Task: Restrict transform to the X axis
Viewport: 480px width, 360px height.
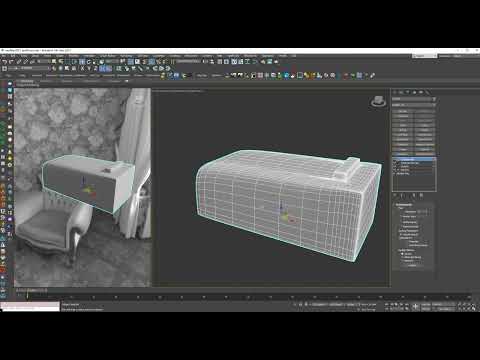Action: point(82,68)
